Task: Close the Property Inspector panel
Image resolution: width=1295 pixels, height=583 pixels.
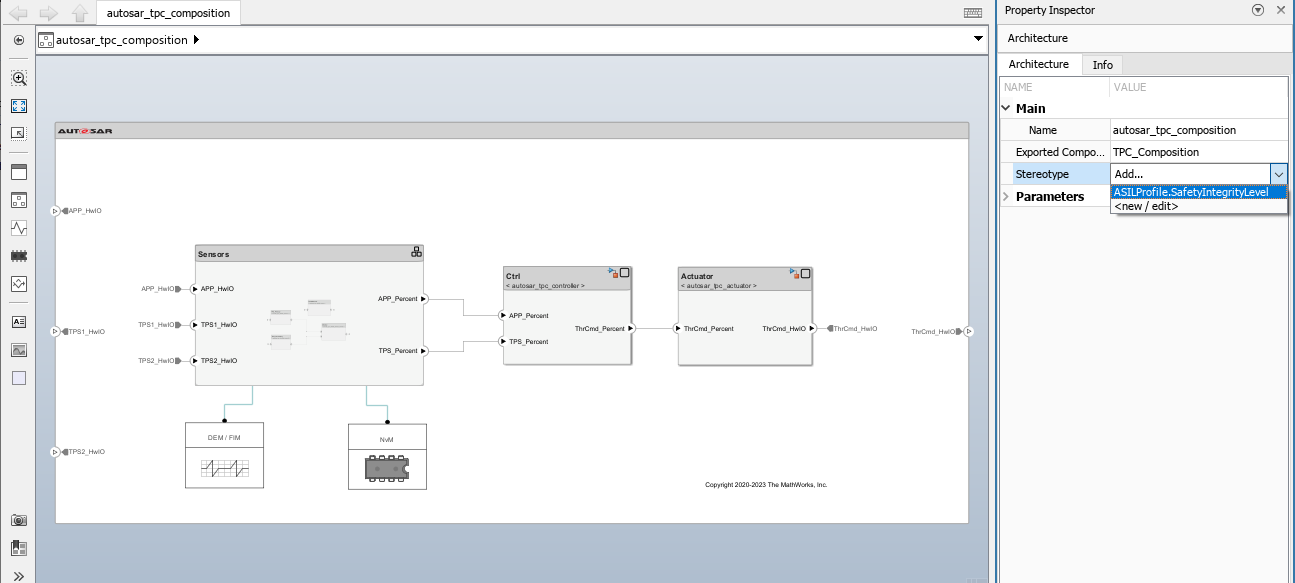Action: tap(1281, 10)
